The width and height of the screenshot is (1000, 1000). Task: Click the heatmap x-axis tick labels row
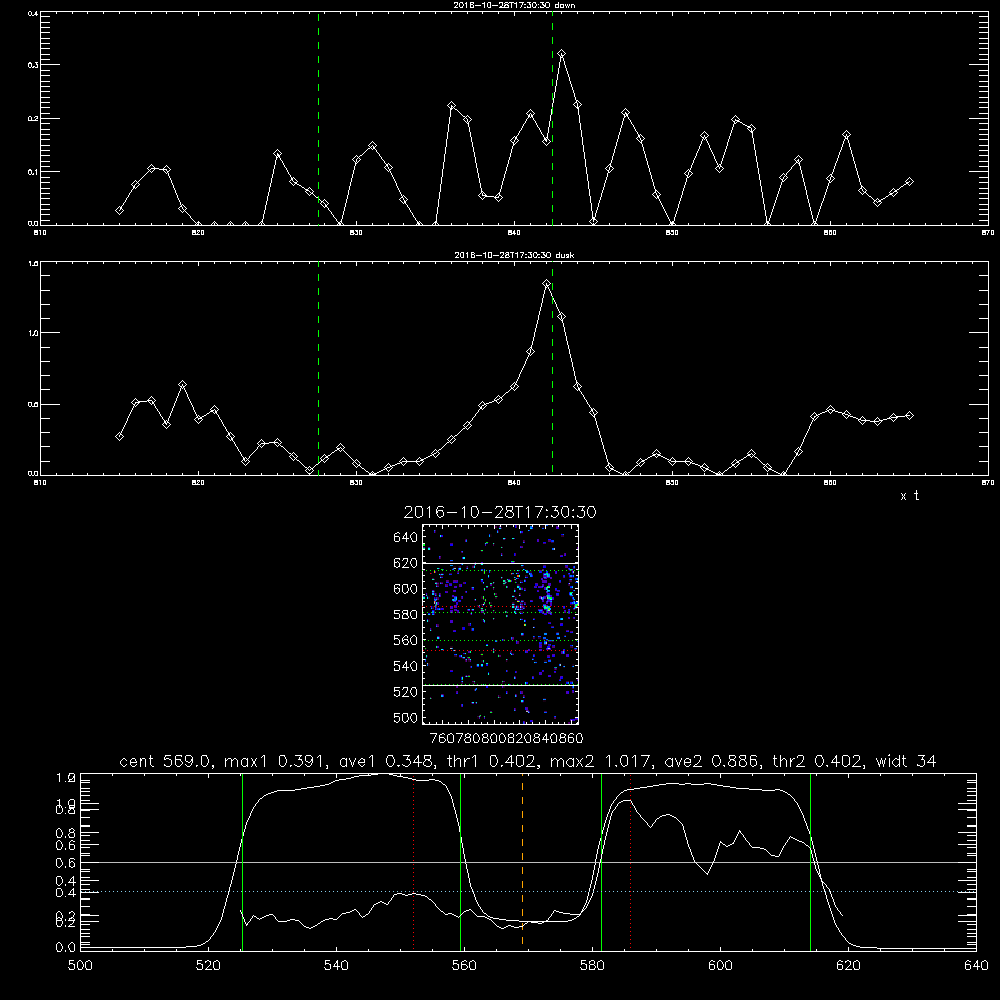click(x=507, y=739)
